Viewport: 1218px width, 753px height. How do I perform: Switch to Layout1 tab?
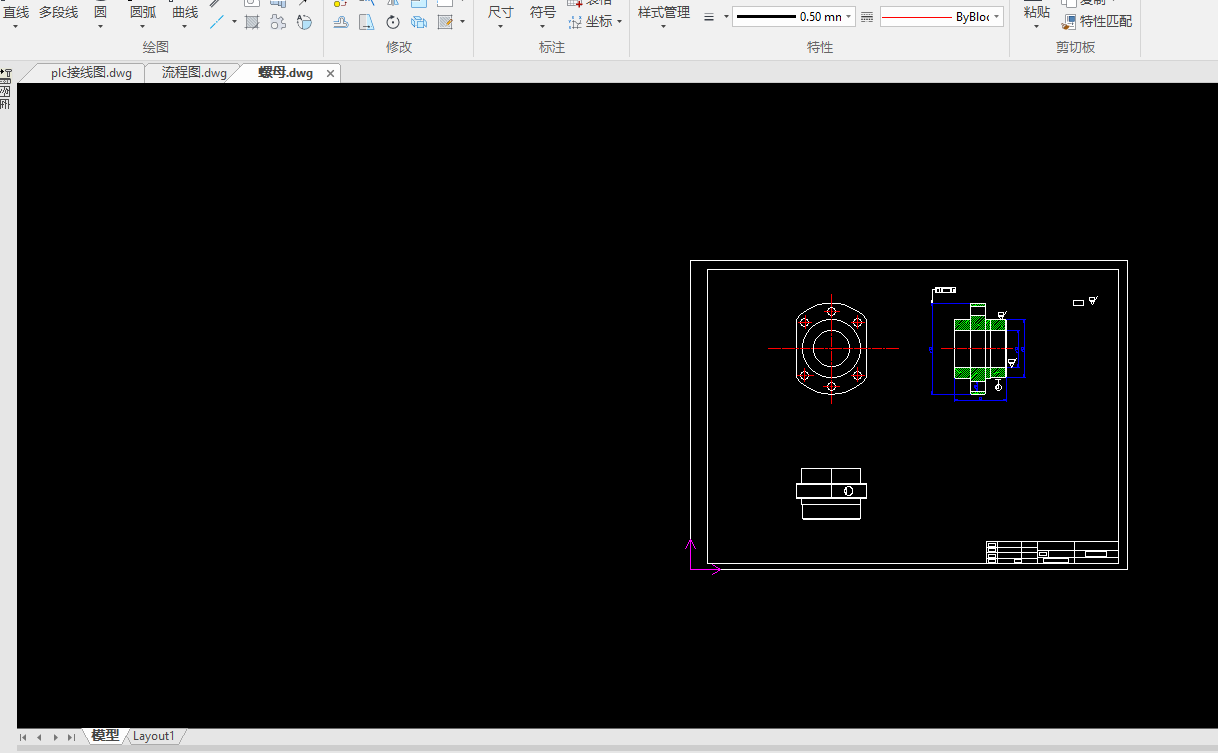tap(154, 736)
